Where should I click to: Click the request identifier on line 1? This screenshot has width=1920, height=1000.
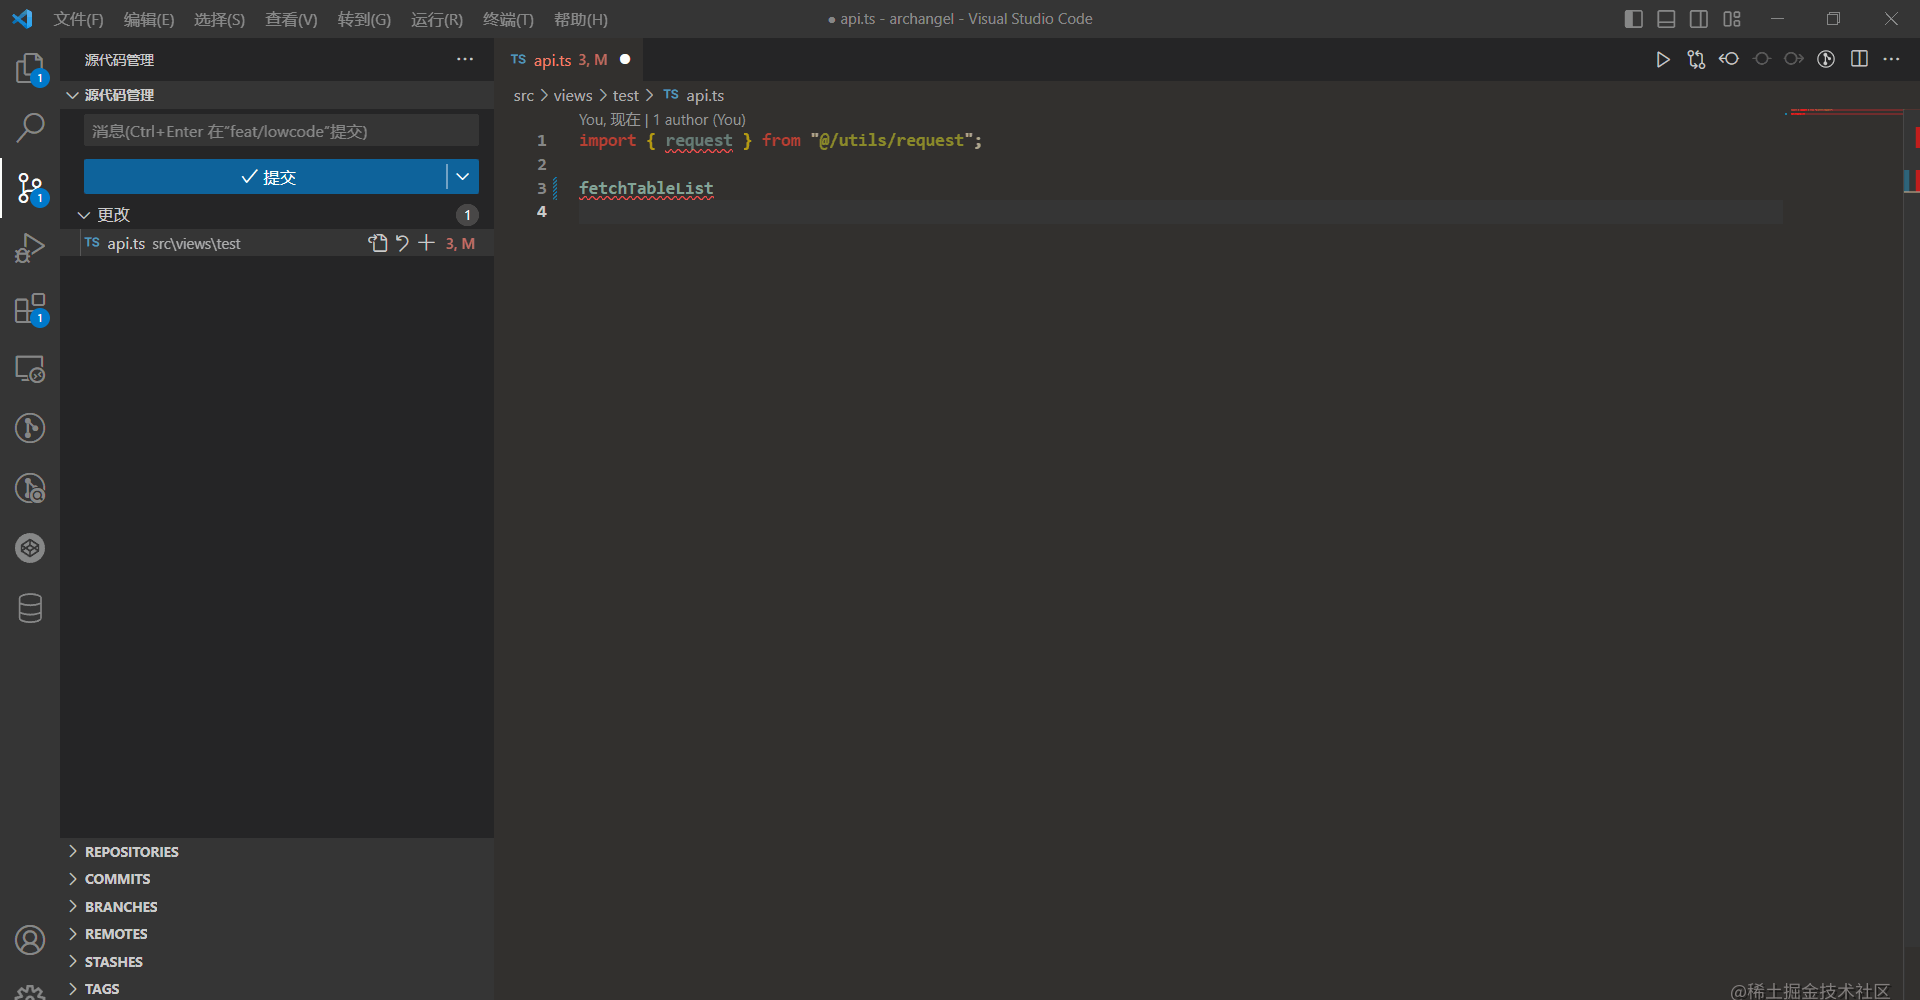[698, 140]
